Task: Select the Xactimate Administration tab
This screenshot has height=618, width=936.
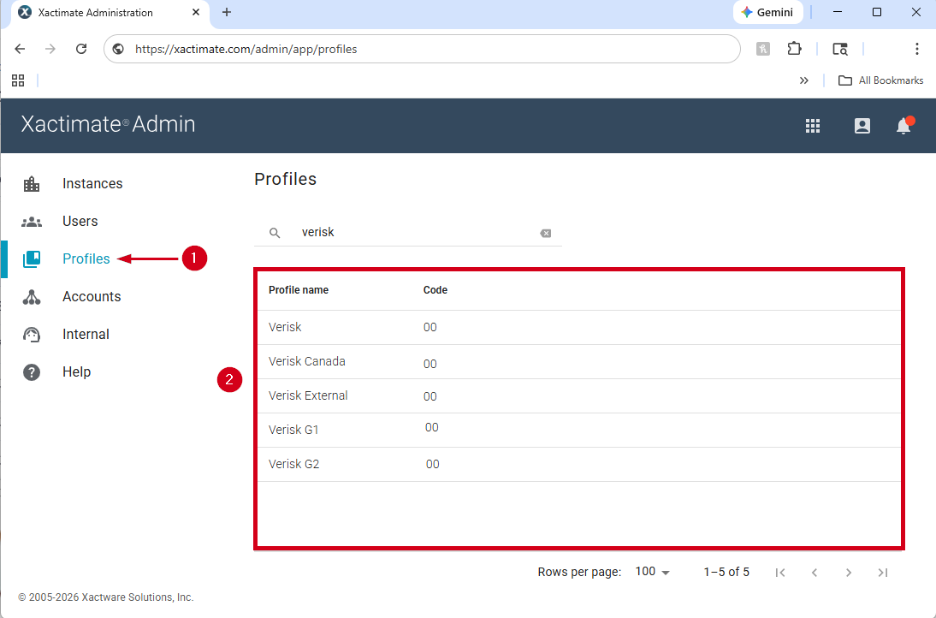Action: pos(110,13)
